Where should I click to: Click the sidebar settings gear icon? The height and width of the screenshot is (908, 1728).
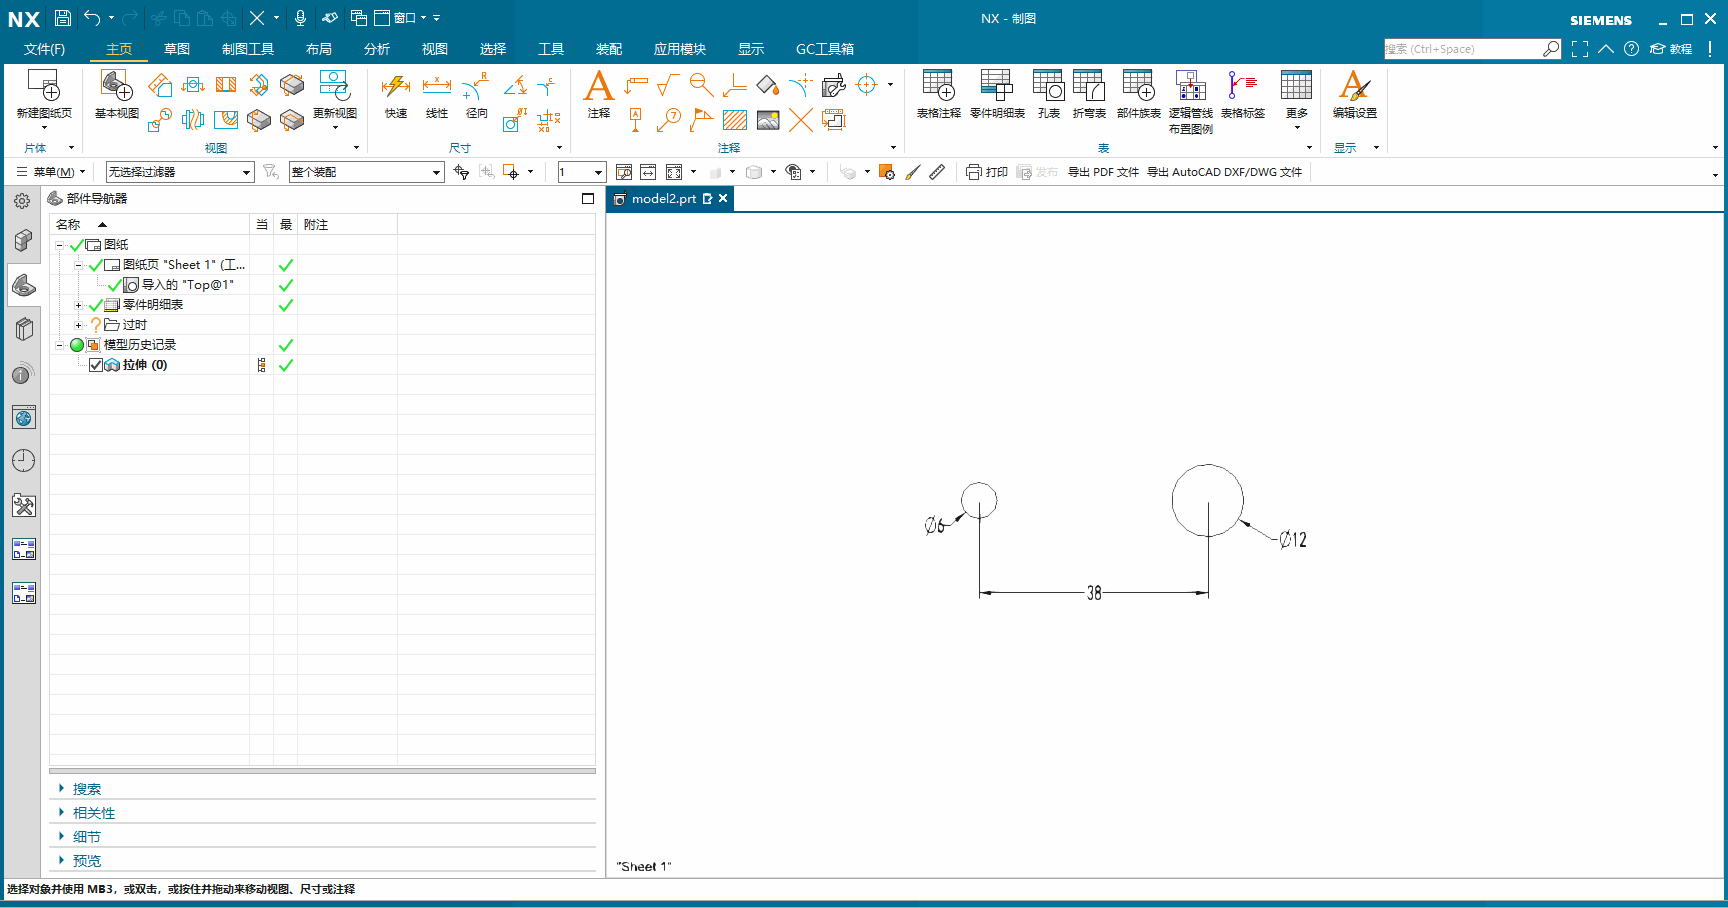point(22,201)
